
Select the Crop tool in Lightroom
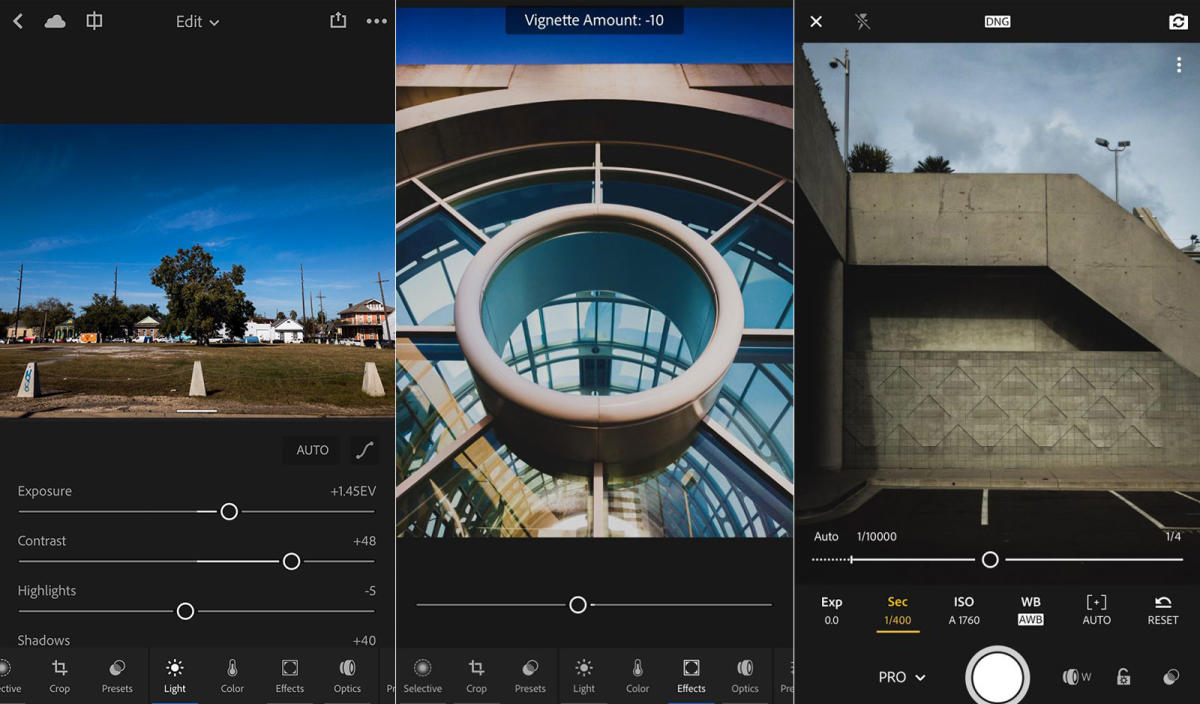(59, 675)
